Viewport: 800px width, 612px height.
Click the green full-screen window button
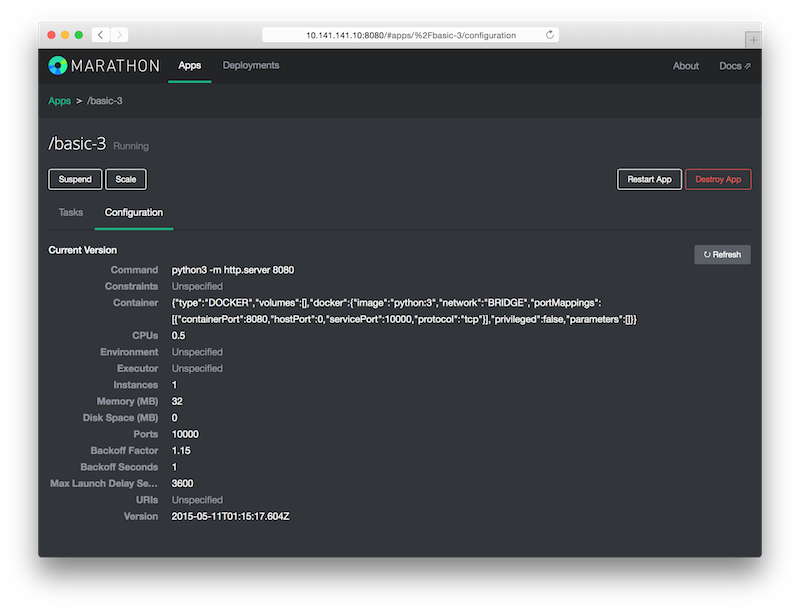79,35
